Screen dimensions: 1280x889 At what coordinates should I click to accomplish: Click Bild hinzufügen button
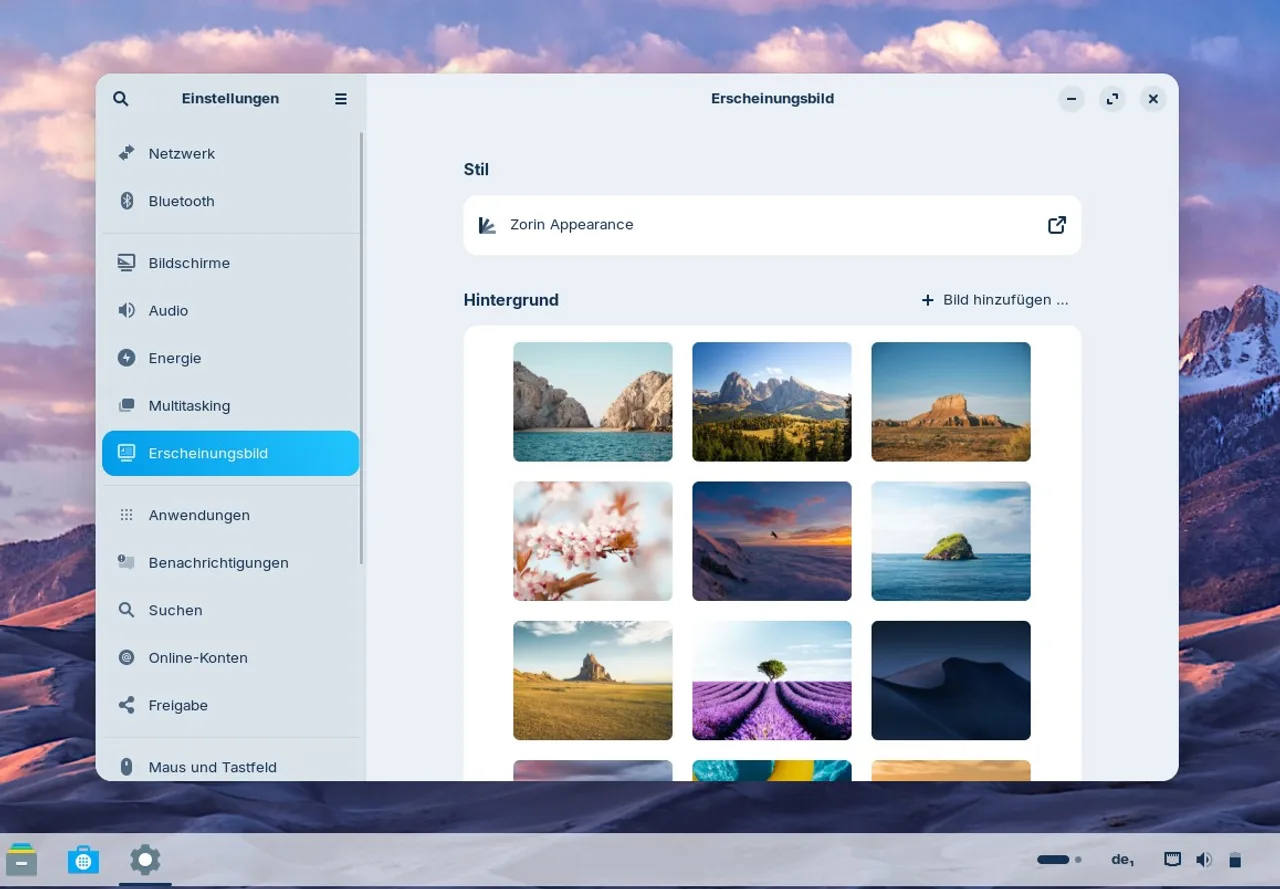[995, 300]
